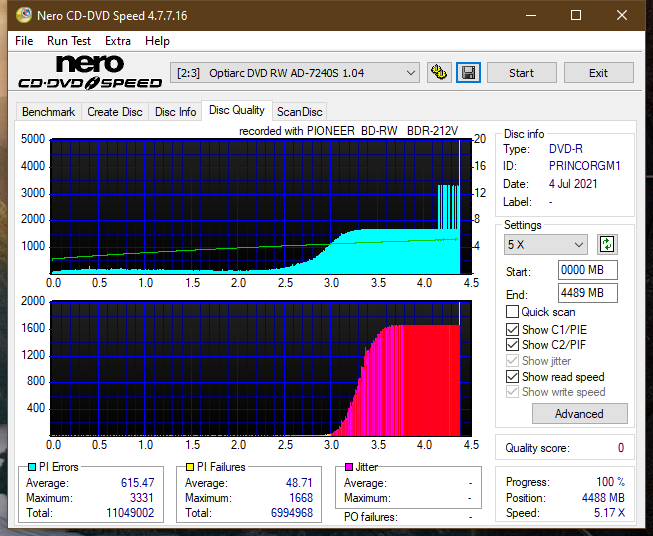Viewport: 653px width, 536px height.
Task: Open the File menu
Action: pos(24,41)
